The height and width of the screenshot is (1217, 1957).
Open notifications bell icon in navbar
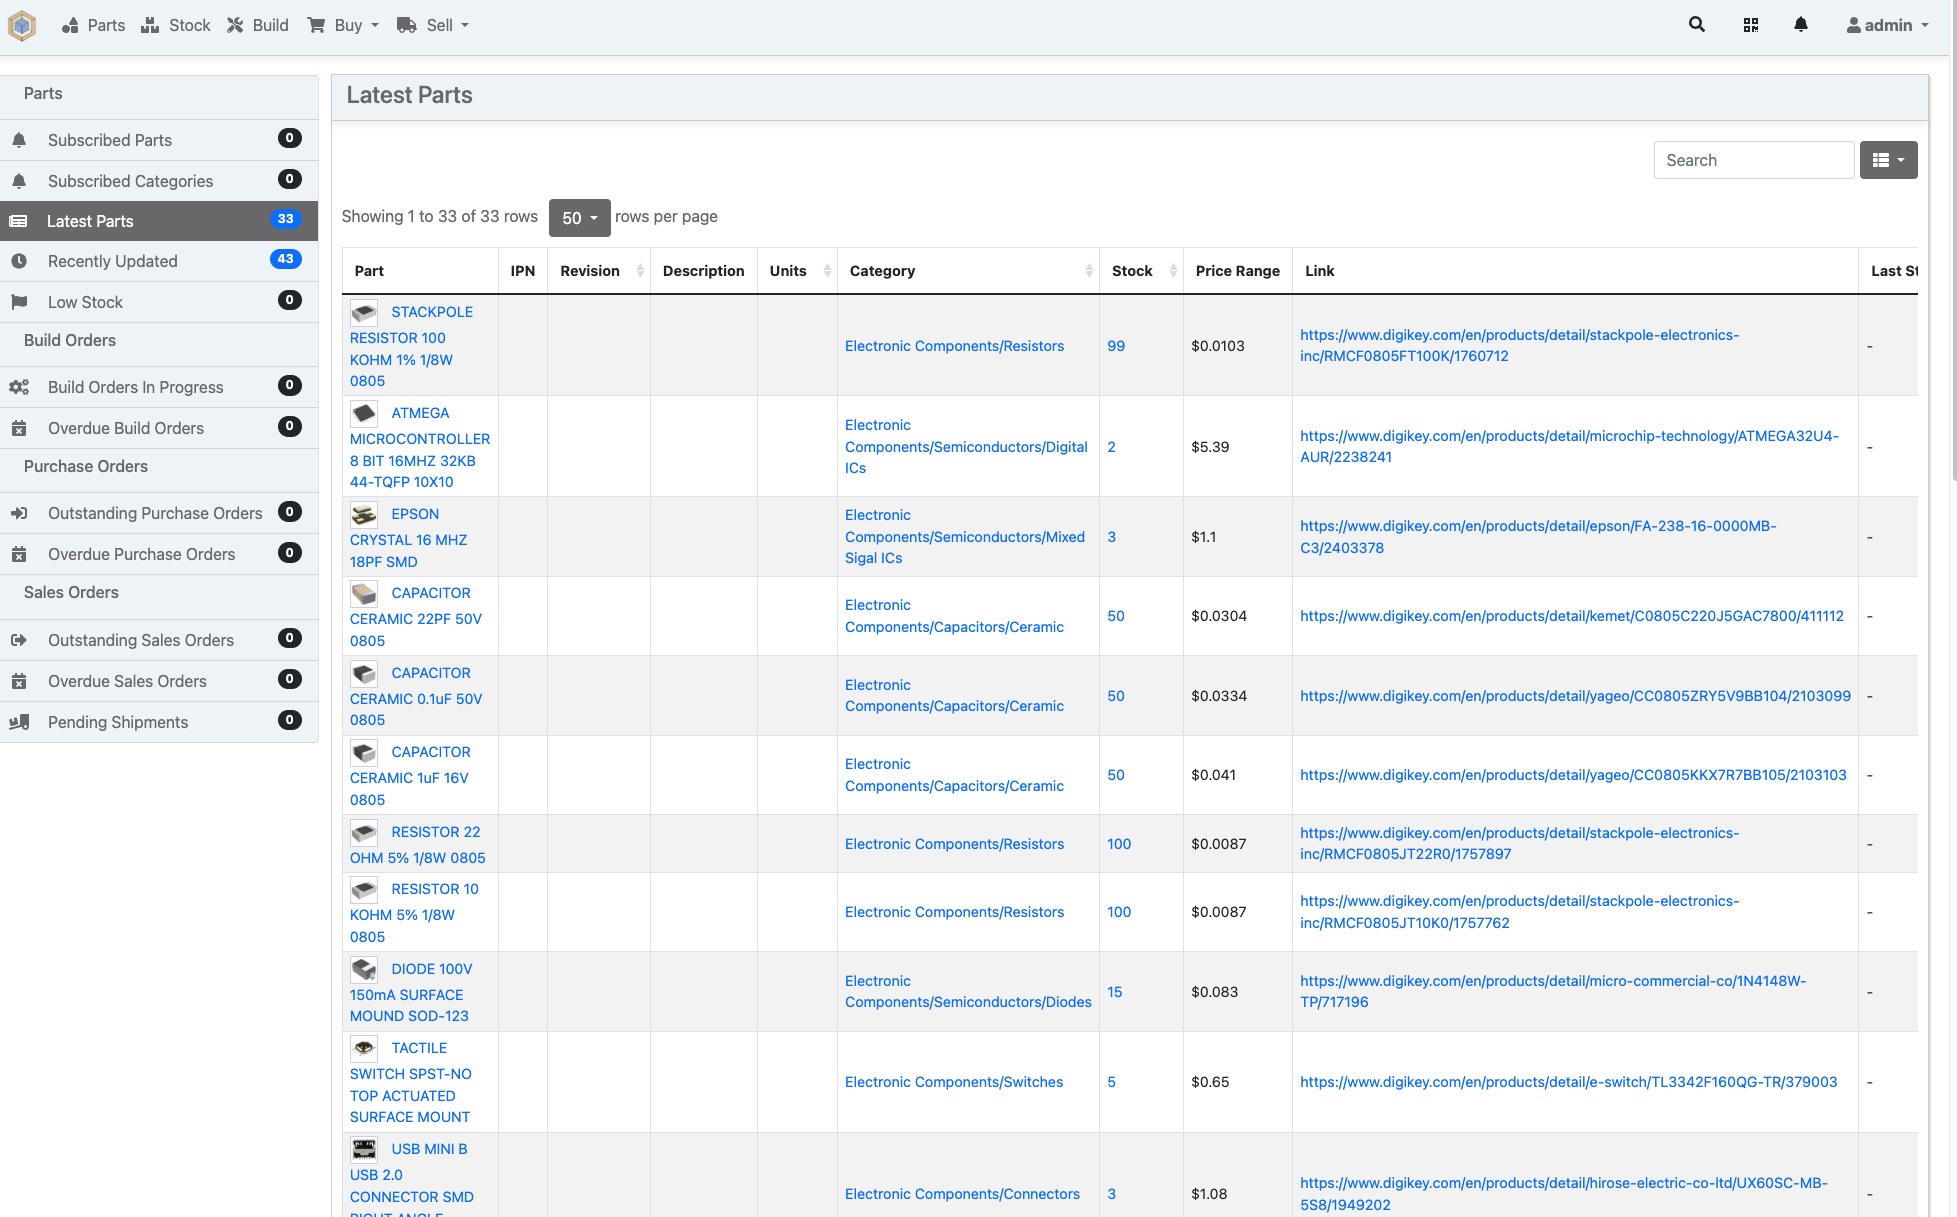point(1800,25)
